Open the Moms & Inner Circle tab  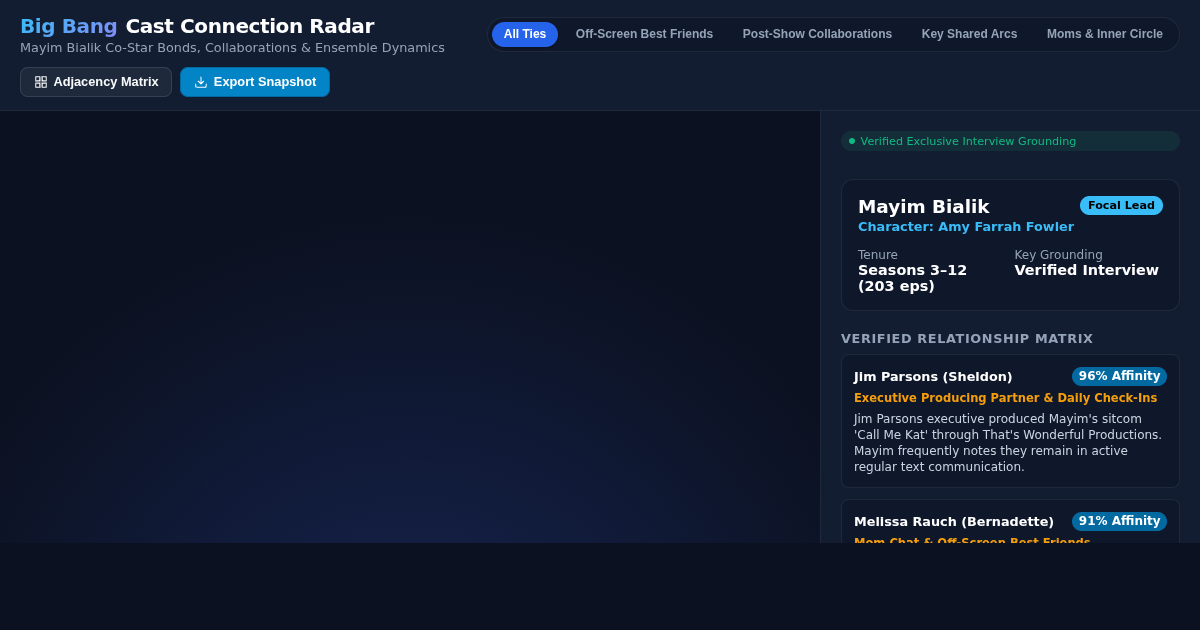(1105, 34)
